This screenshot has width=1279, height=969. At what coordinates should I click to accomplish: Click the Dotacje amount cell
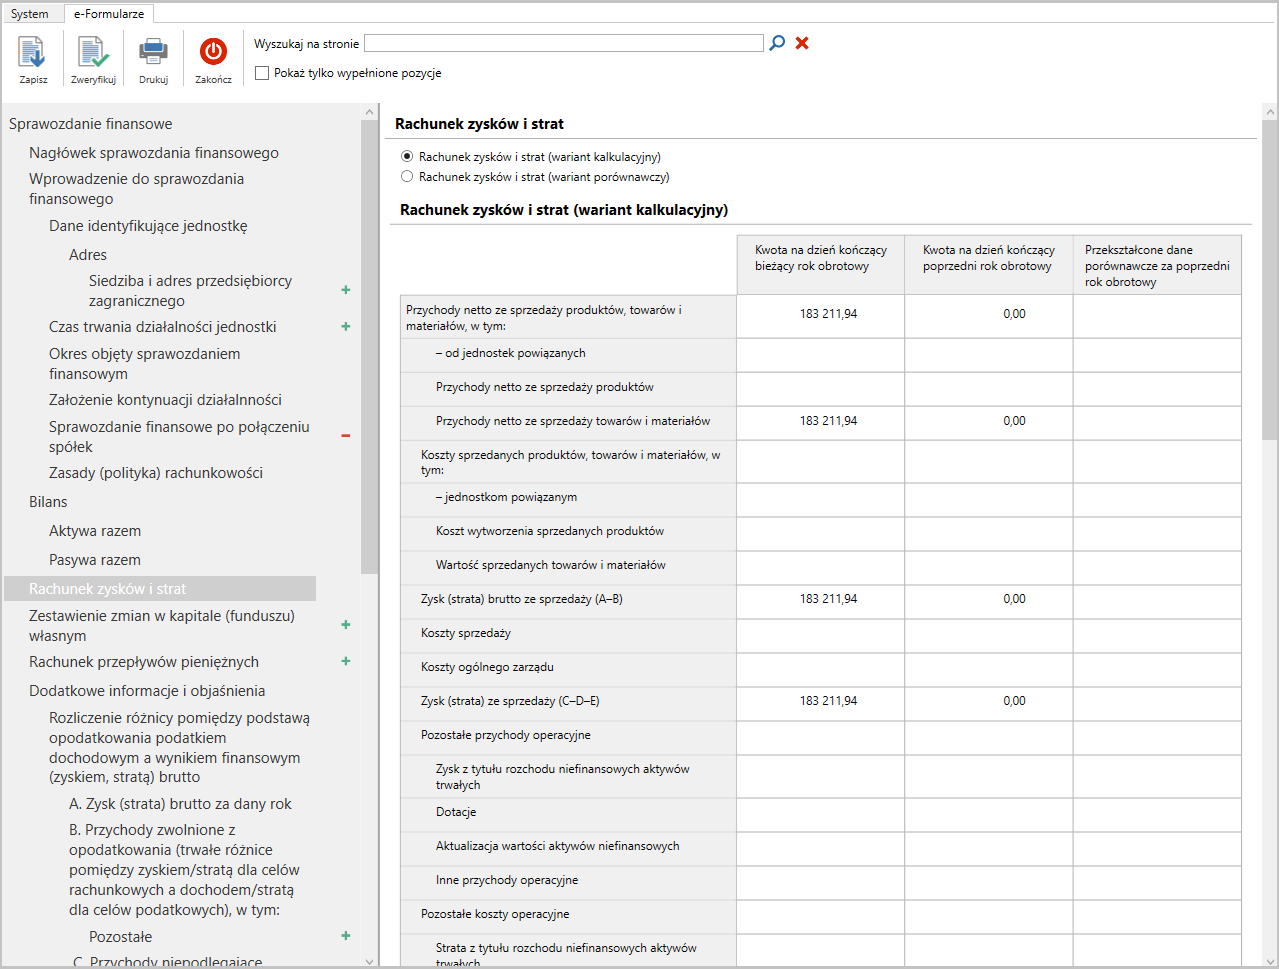820,813
